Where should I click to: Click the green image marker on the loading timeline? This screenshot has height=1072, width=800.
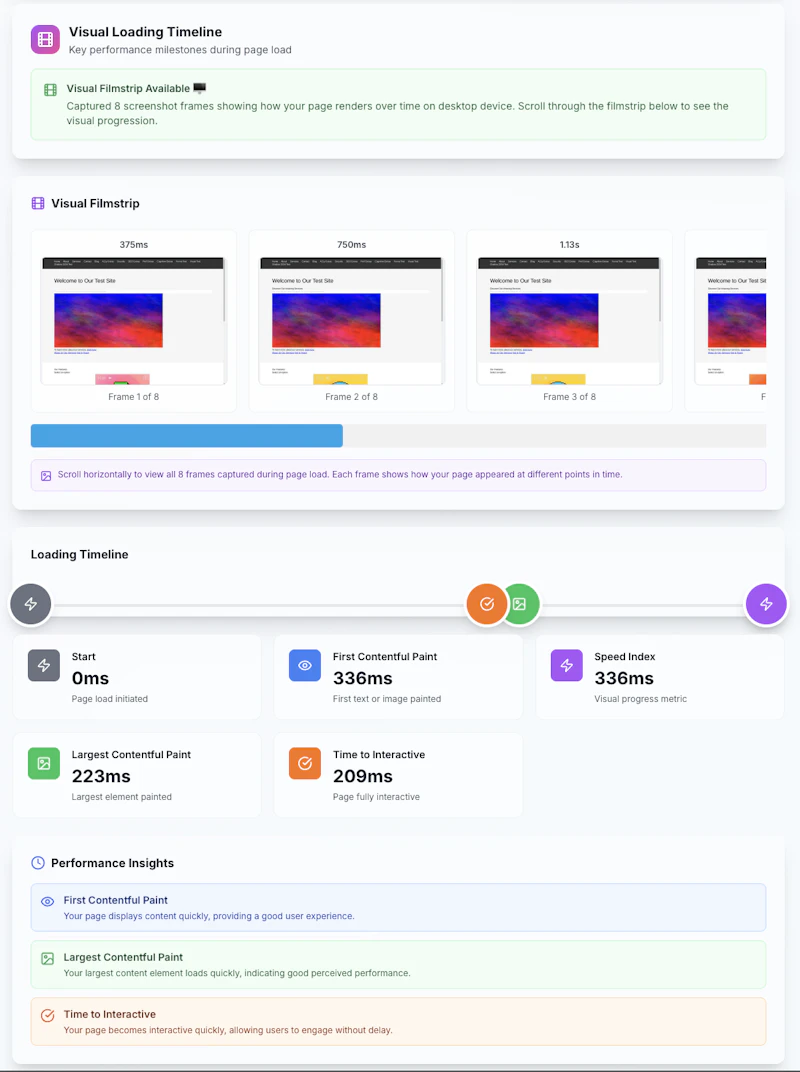[x=522, y=604]
